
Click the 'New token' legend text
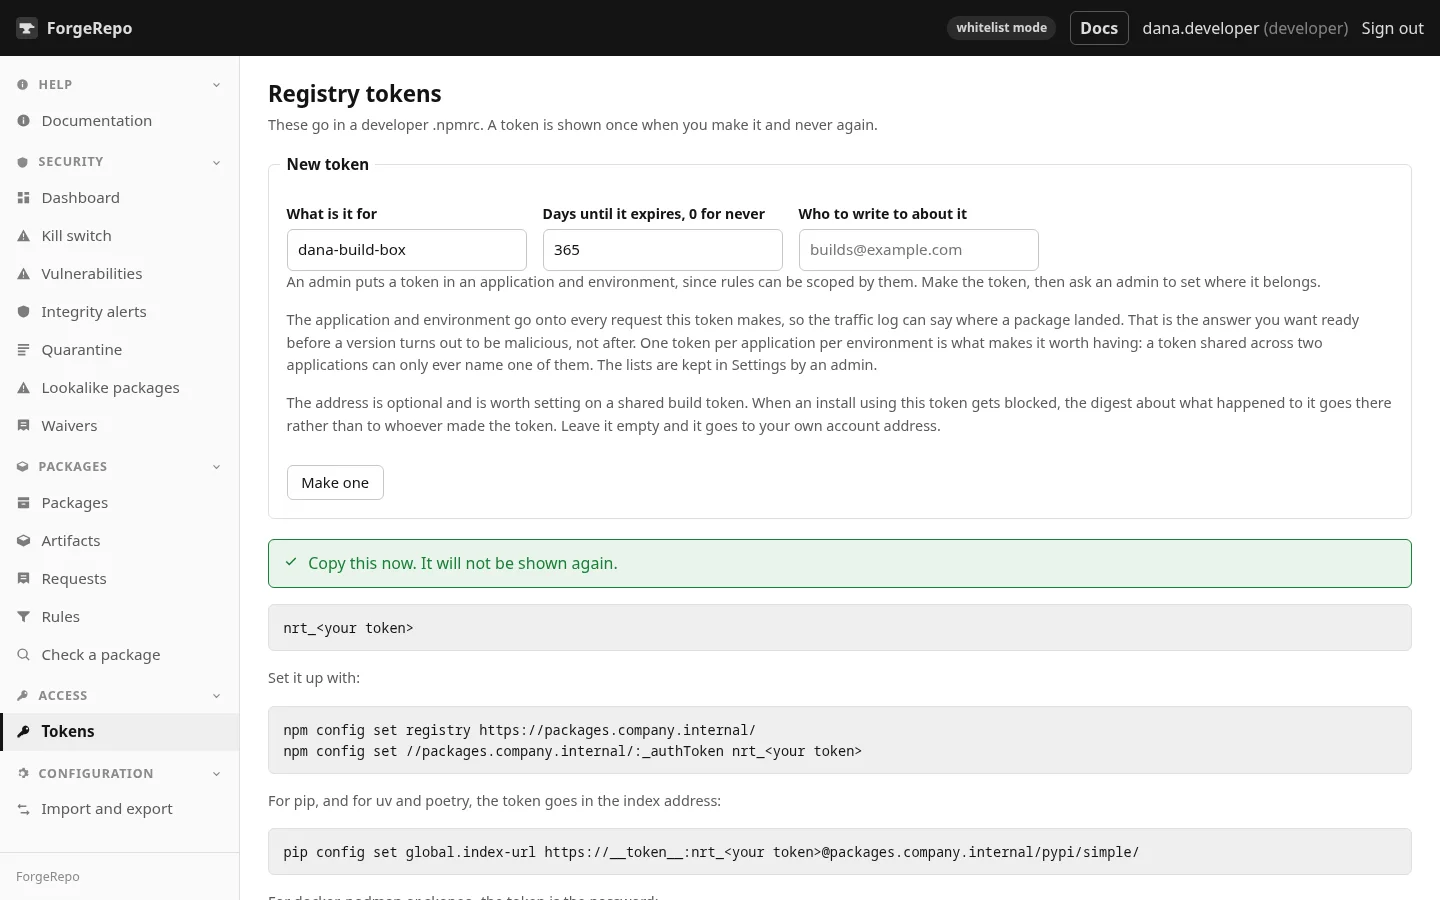(328, 164)
